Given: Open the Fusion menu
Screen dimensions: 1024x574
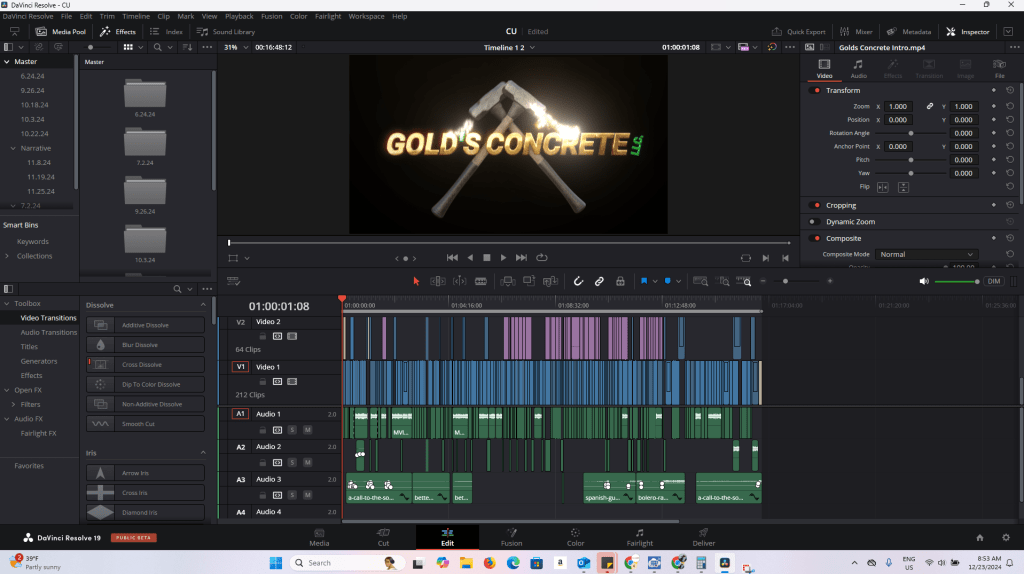Looking at the screenshot, I should click(x=272, y=16).
